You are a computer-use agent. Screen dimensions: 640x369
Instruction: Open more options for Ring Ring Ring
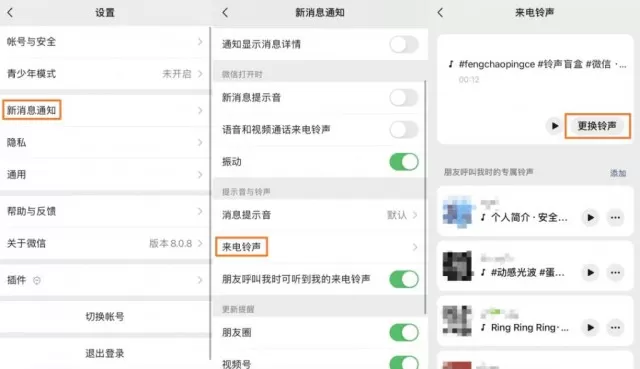tap(615, 327)
